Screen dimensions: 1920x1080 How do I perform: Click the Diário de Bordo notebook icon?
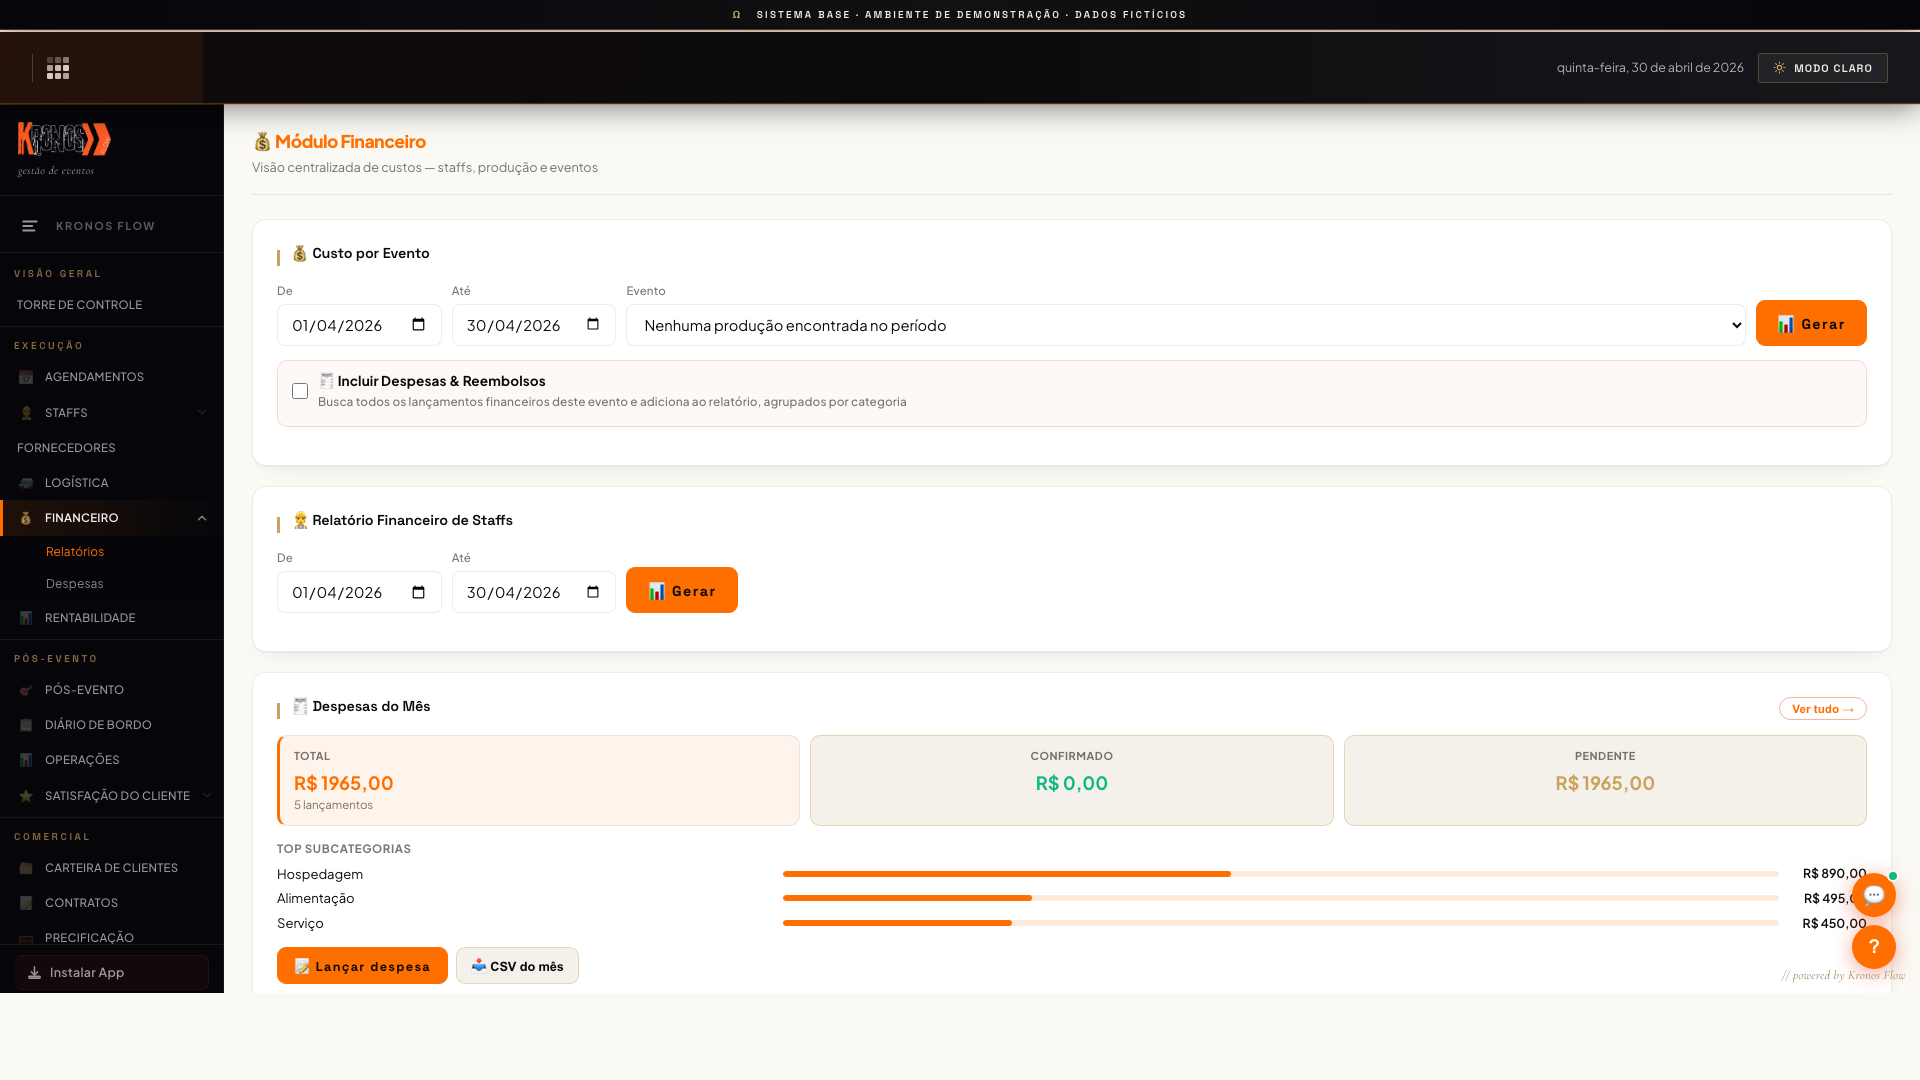click(x=26, y=725)
